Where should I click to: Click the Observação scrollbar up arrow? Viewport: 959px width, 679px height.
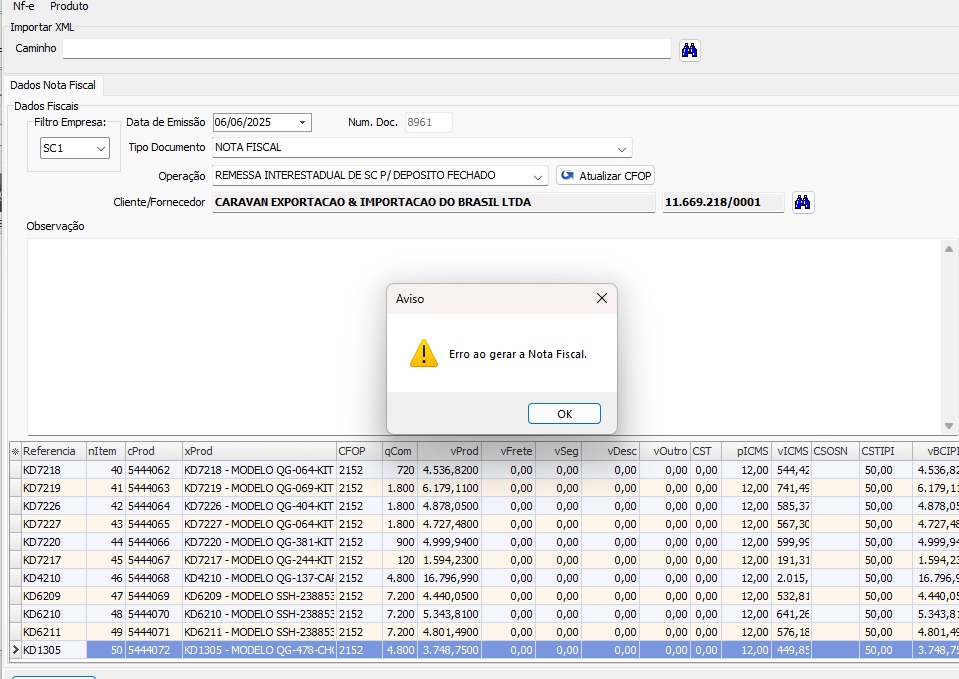(950, 249)
